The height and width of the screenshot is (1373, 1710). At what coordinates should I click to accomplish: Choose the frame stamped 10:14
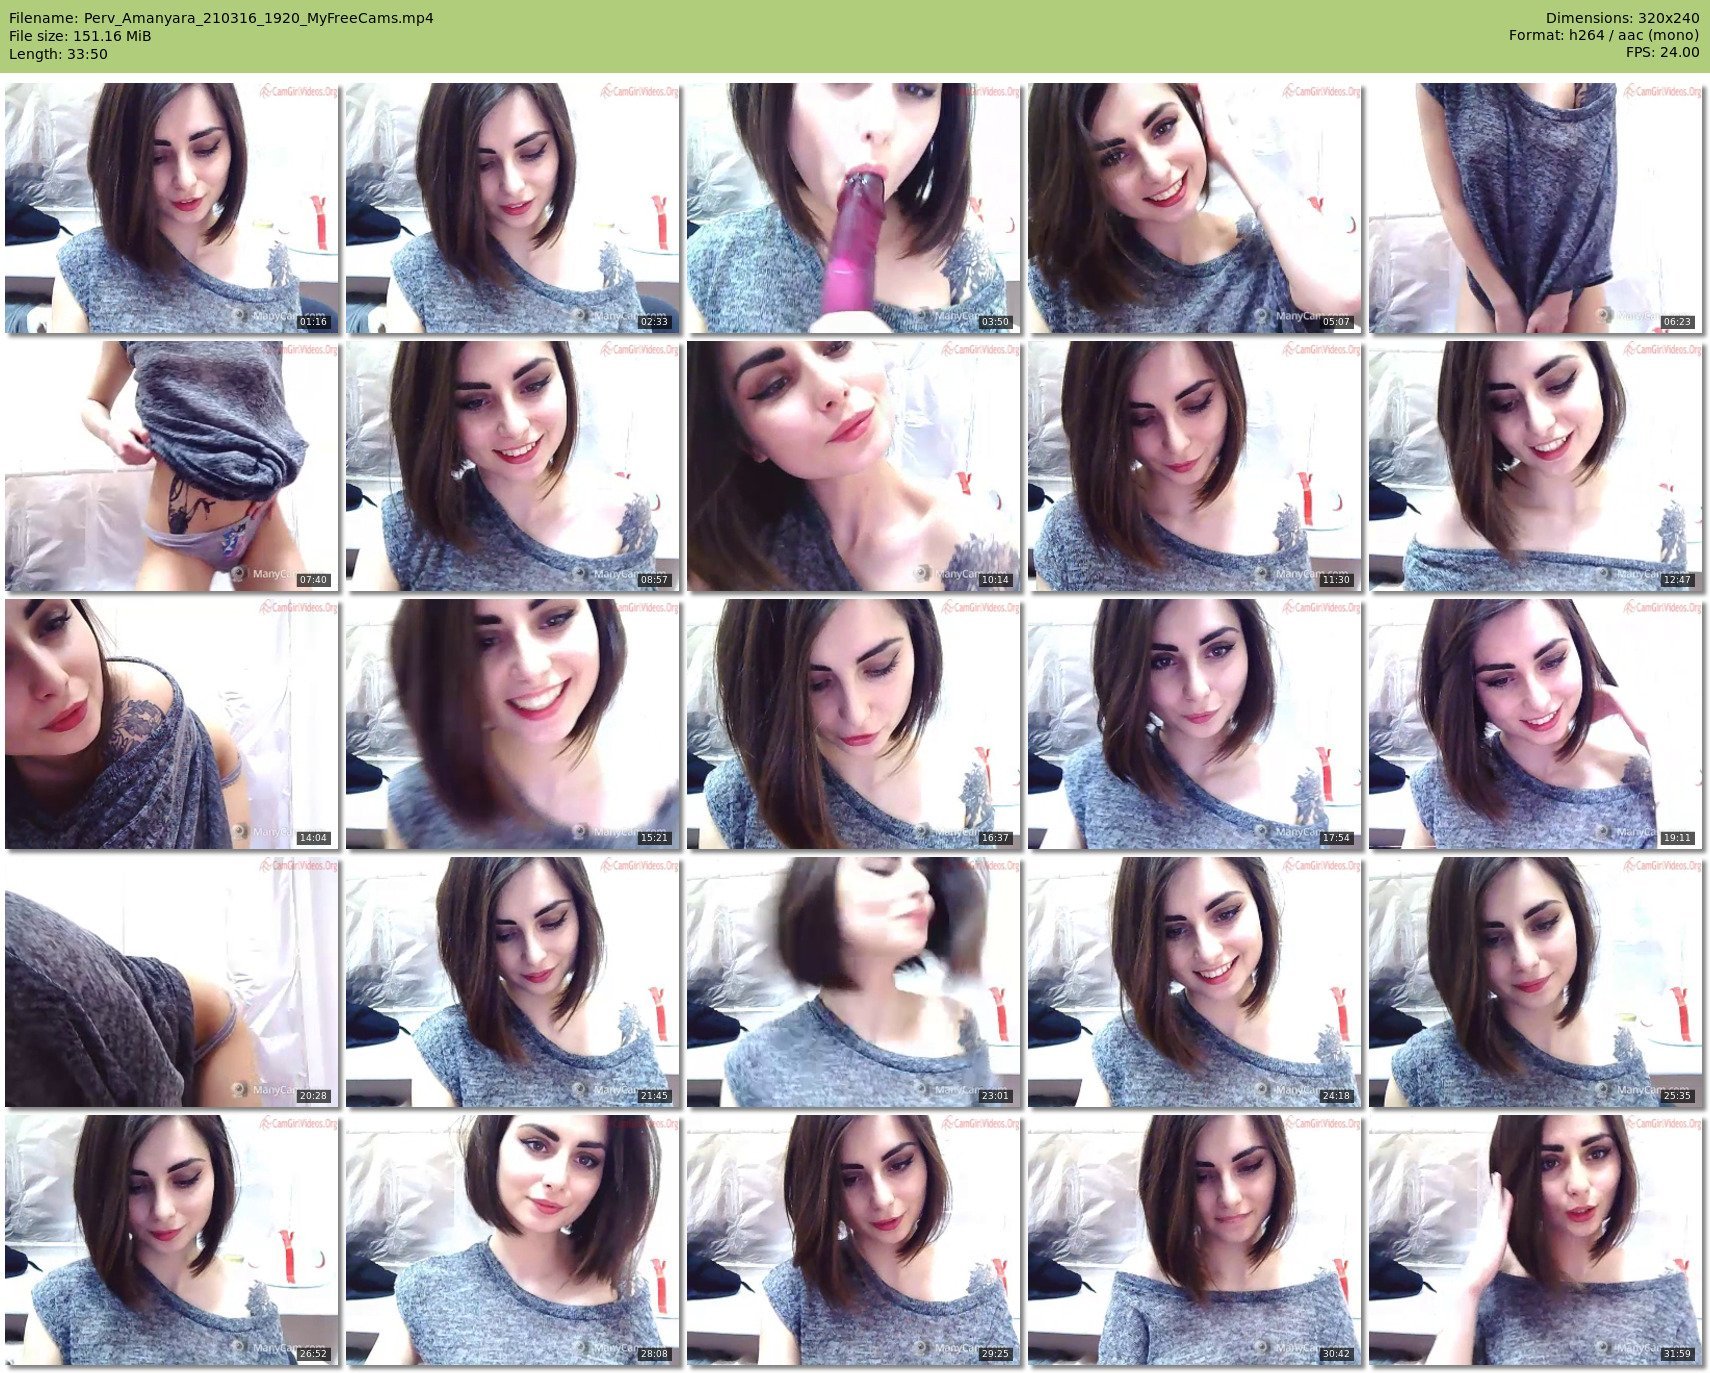point(853,466)
